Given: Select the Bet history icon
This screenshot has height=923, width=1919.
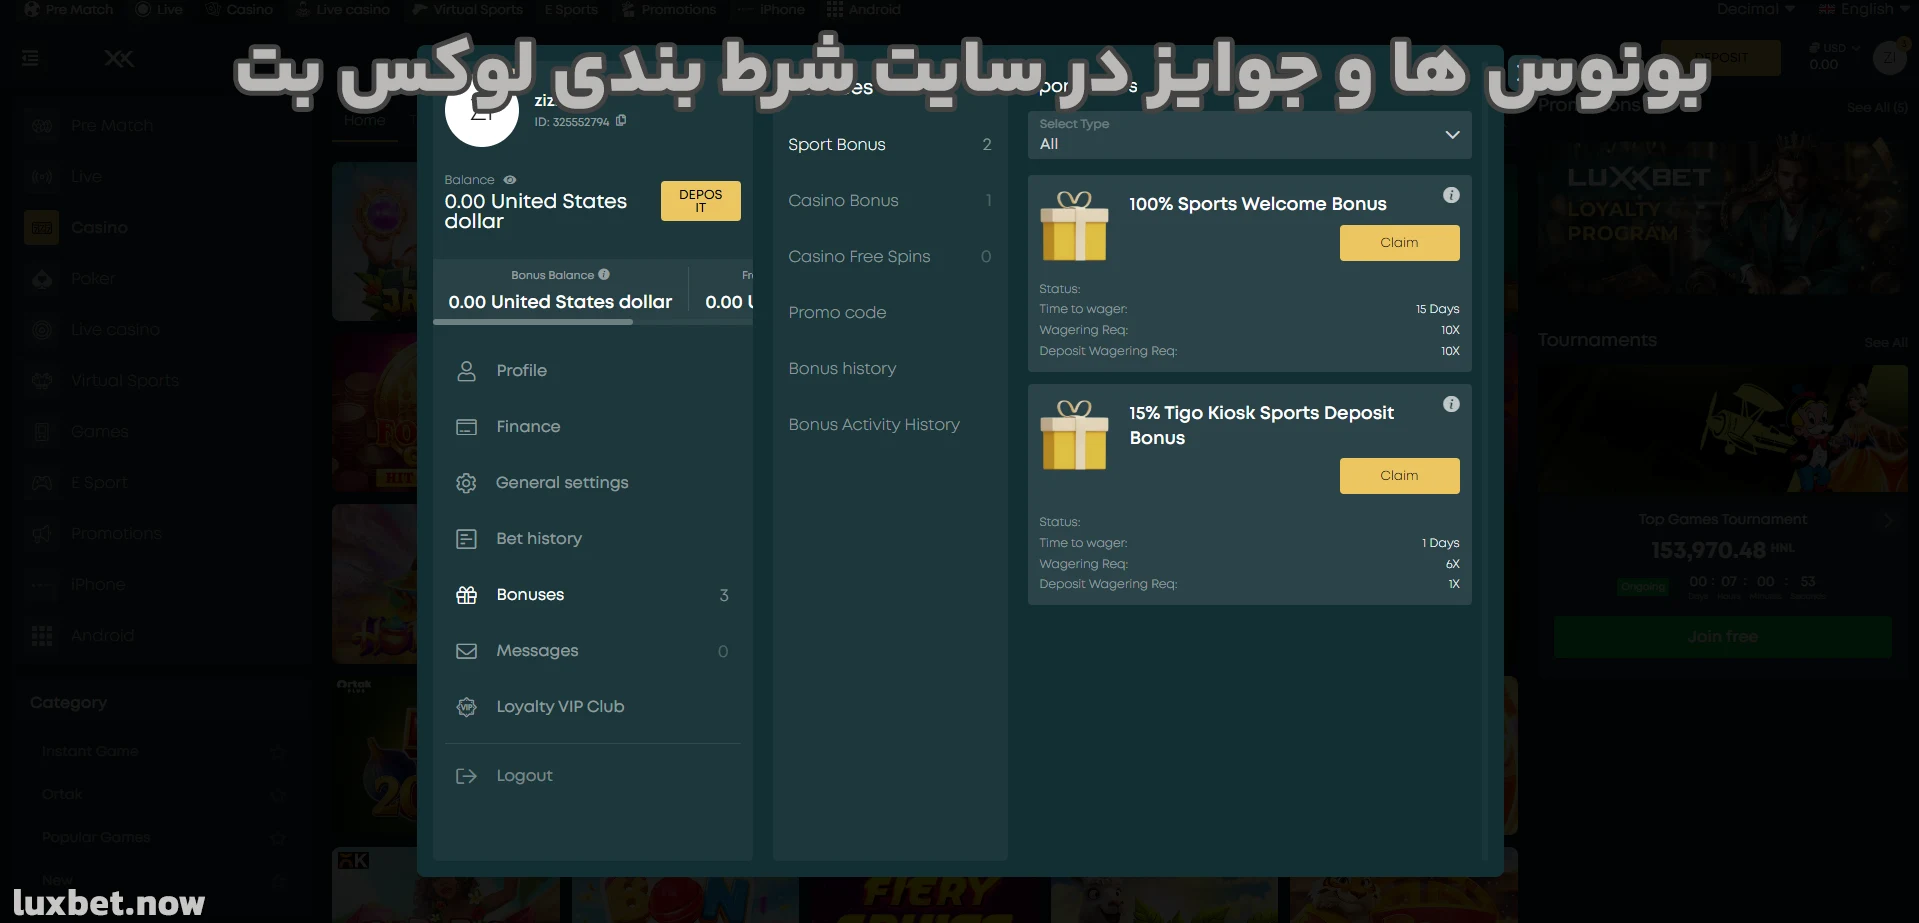Looking at the screenshot, I should coord(466,538).
